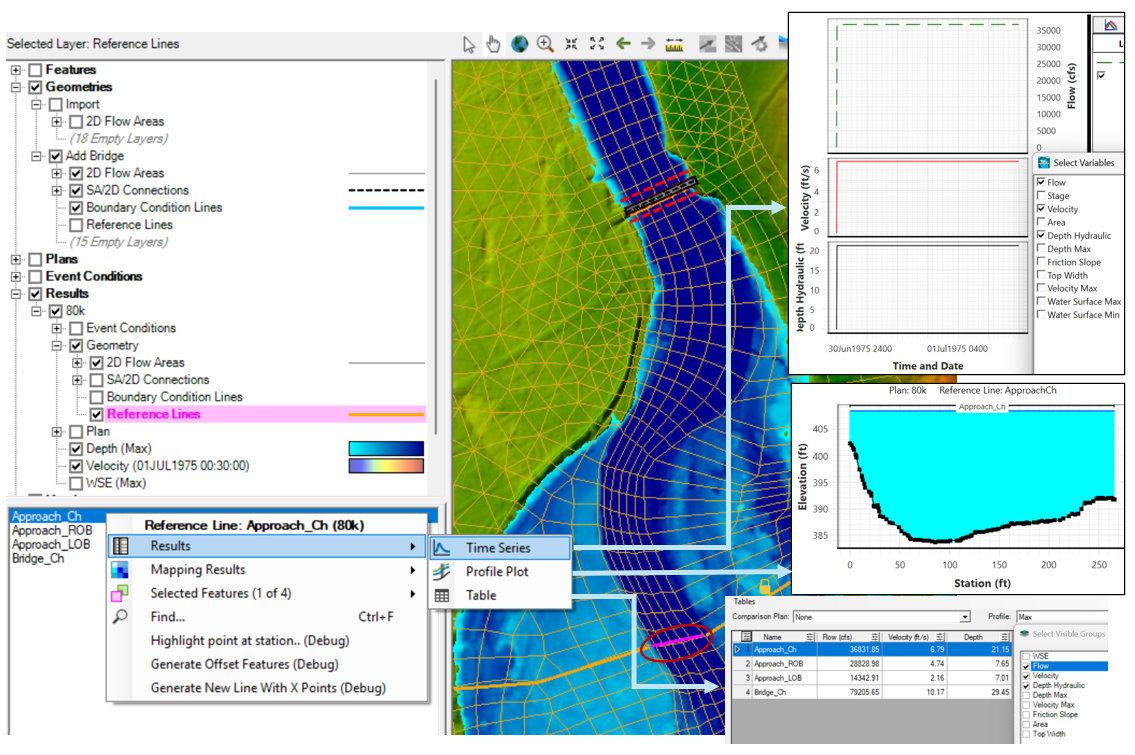
Task: Enable the WSE (Max) layer checkbox
Action: coord(77,483)
